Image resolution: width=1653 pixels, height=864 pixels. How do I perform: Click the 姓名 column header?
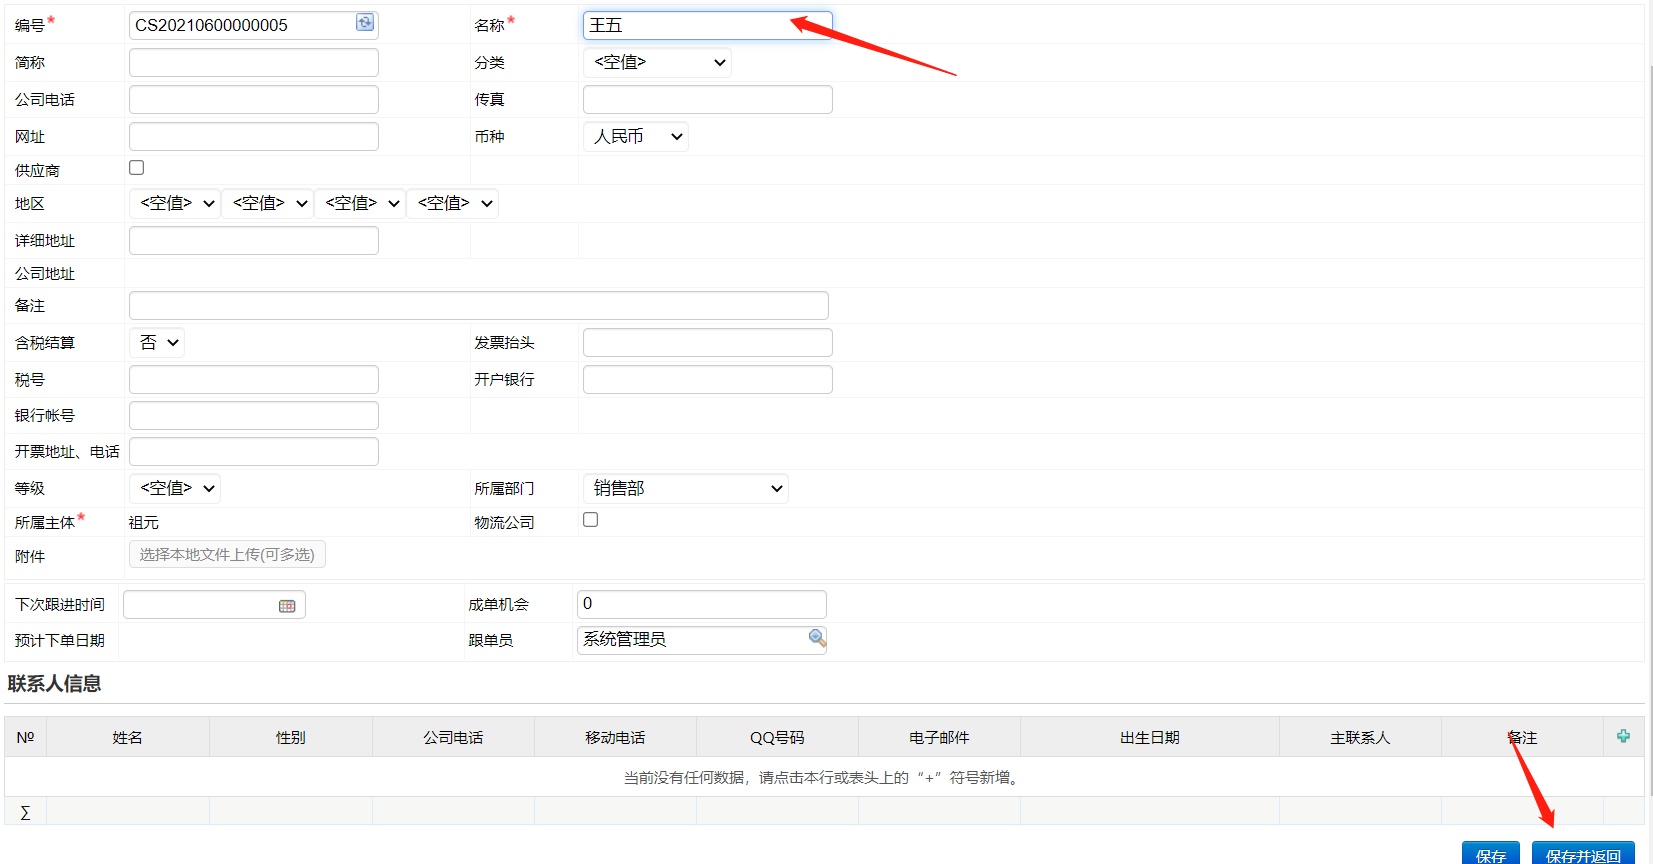point(128,737)
